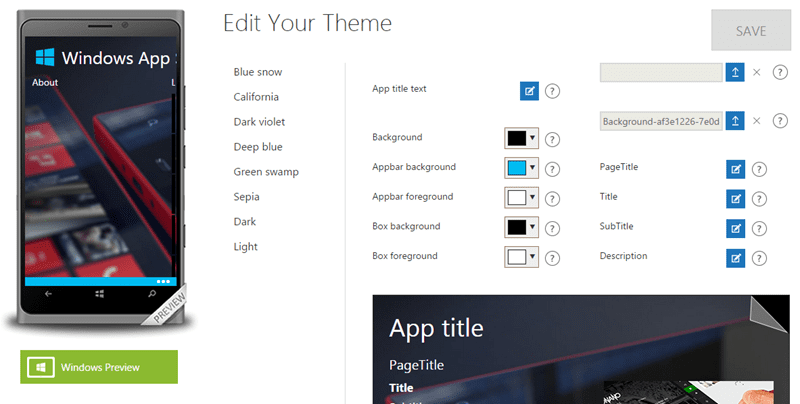Upload a new Background image file
Viewport: 800px width, 404px height.
735,121
